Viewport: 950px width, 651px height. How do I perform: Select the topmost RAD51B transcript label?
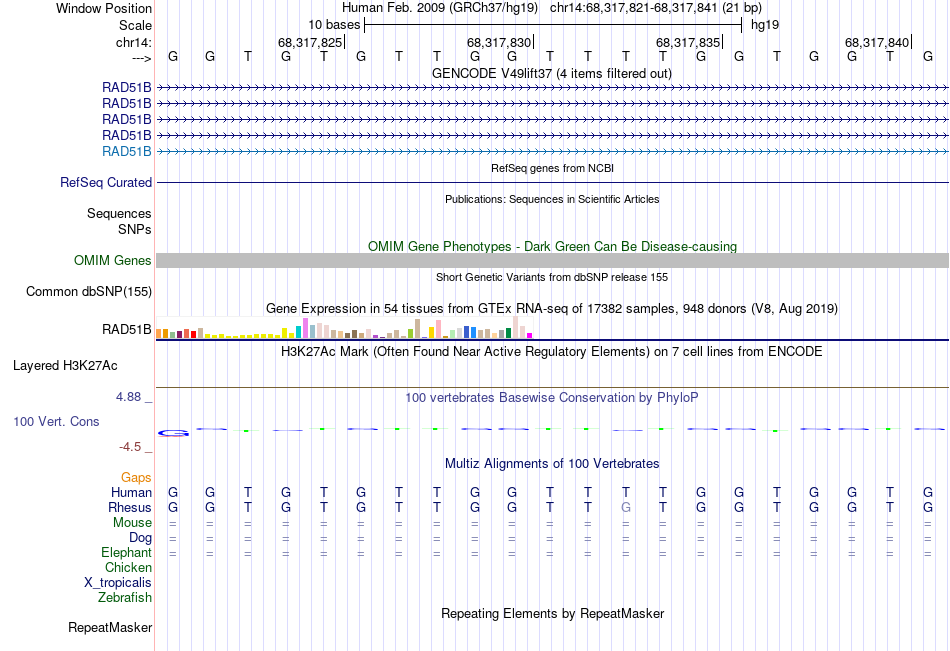click(127, 88)
